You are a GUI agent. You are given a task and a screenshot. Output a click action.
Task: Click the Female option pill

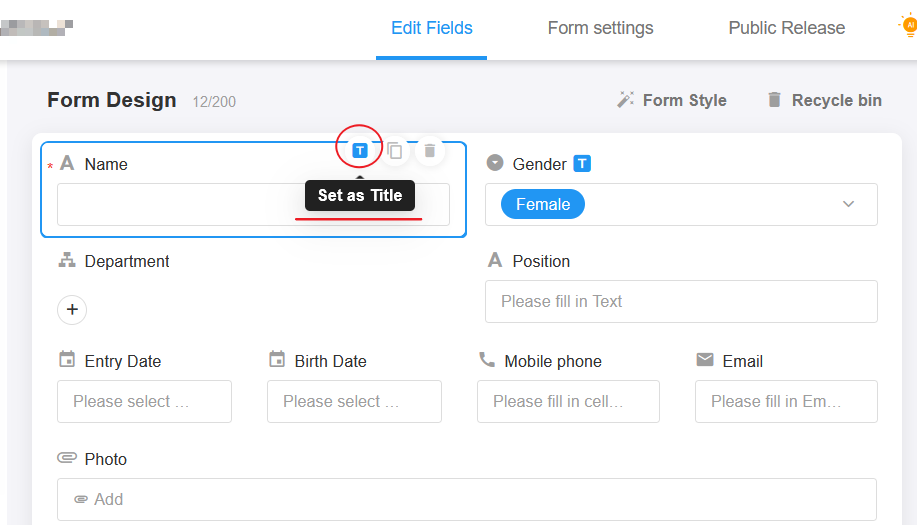(x=543, y=204)
